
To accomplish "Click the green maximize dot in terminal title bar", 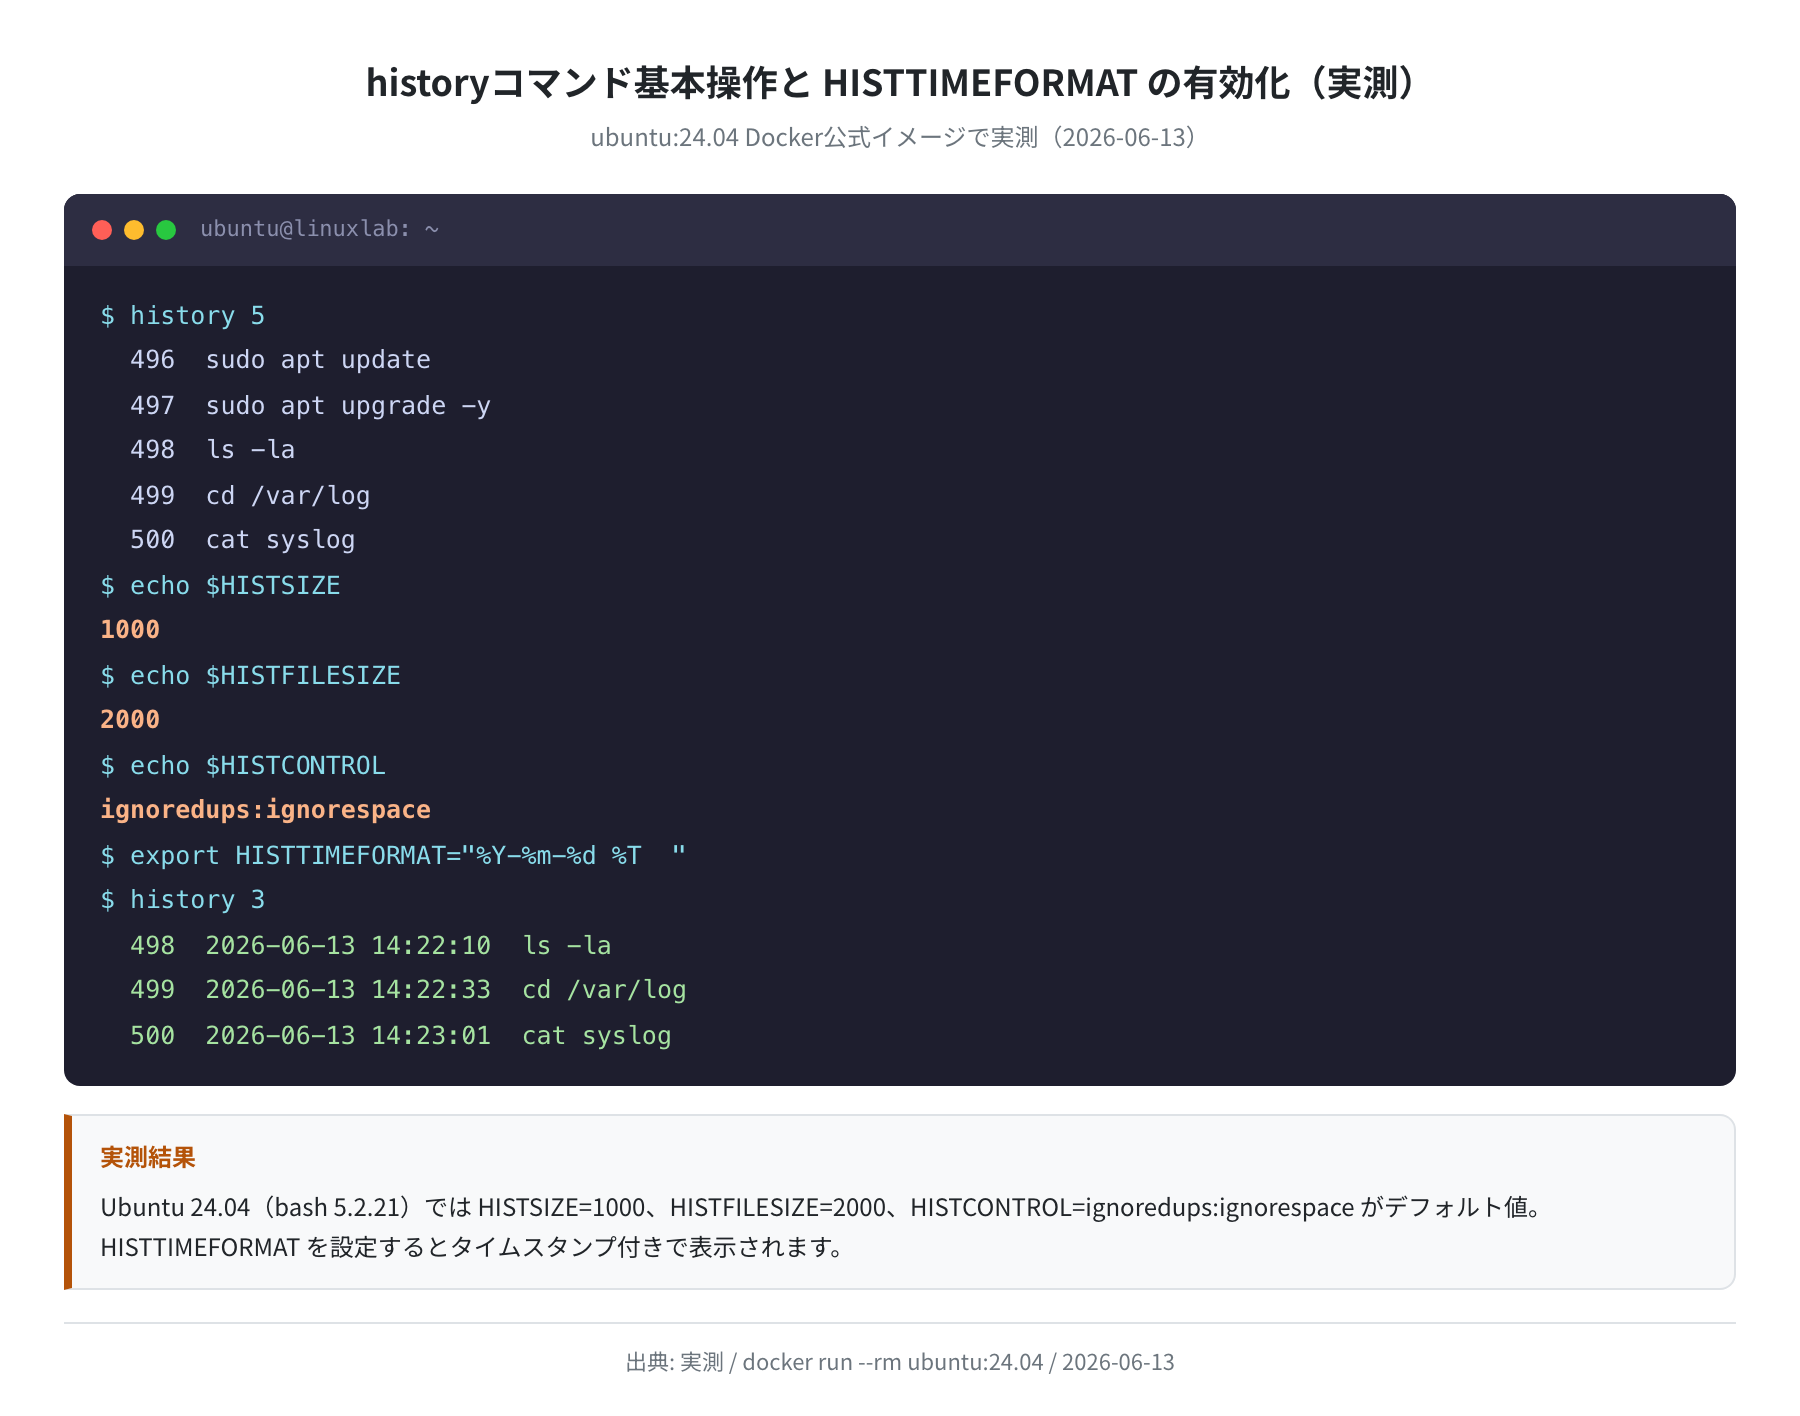I will click(166, 230).
